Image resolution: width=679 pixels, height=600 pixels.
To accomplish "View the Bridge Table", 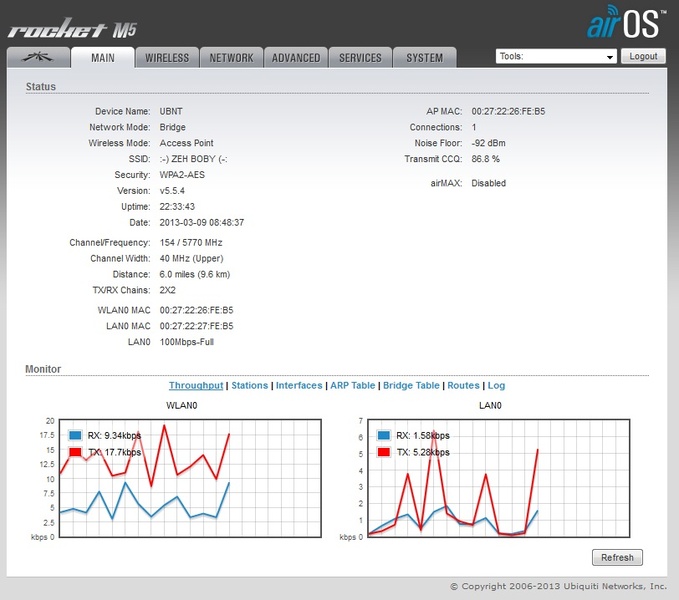I will 411,385.
